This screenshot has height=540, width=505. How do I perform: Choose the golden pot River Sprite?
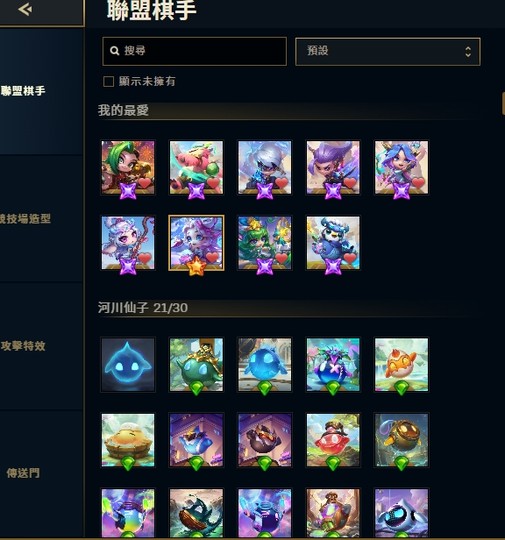[401, 440]
